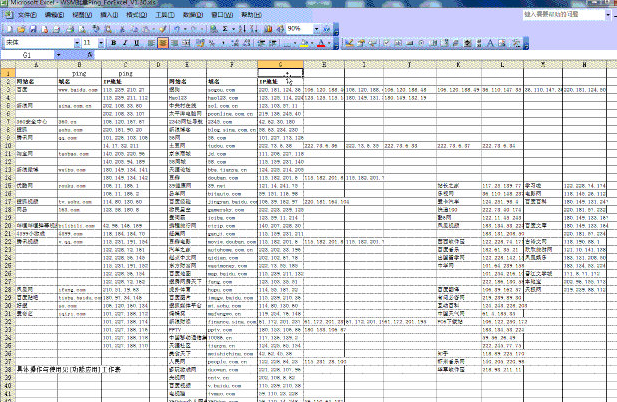Click the Paste icon
This screenshot has width=617, height=402.
point(146,29)
